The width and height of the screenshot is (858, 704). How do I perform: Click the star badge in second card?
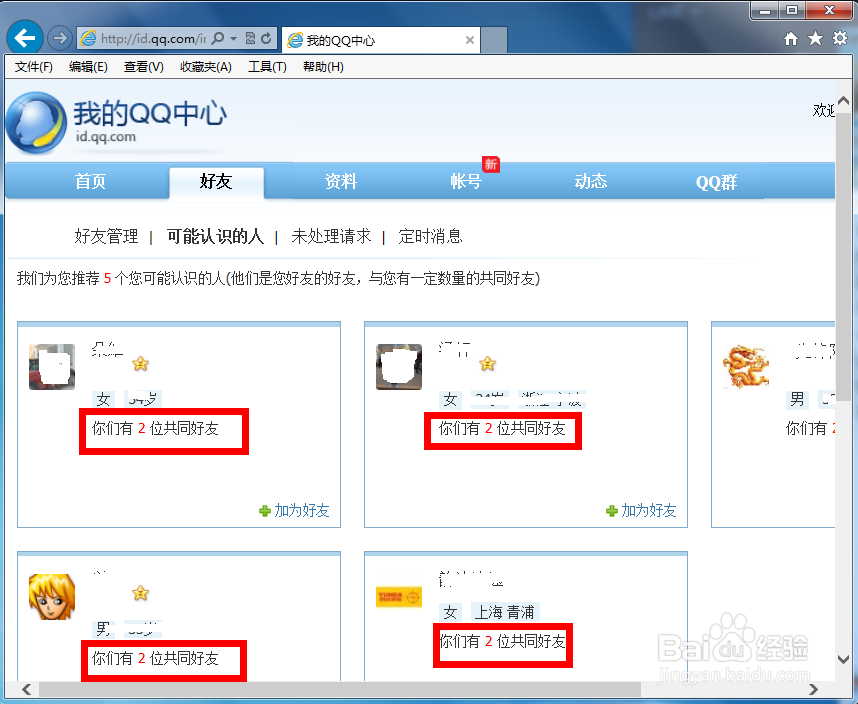pyautogui.click(x=488, y=364)
